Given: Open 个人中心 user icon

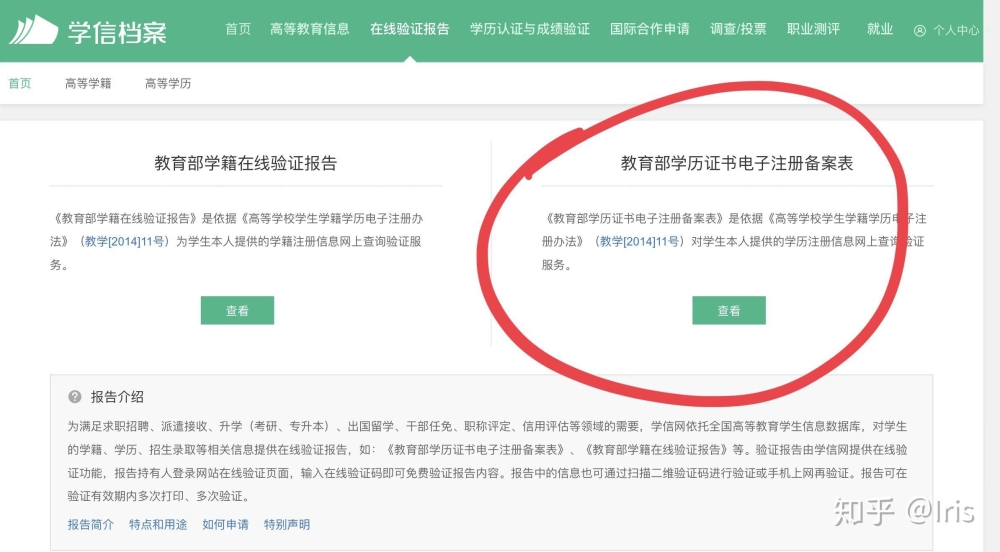Looking at the screenshot, I should tap(920, 31).
